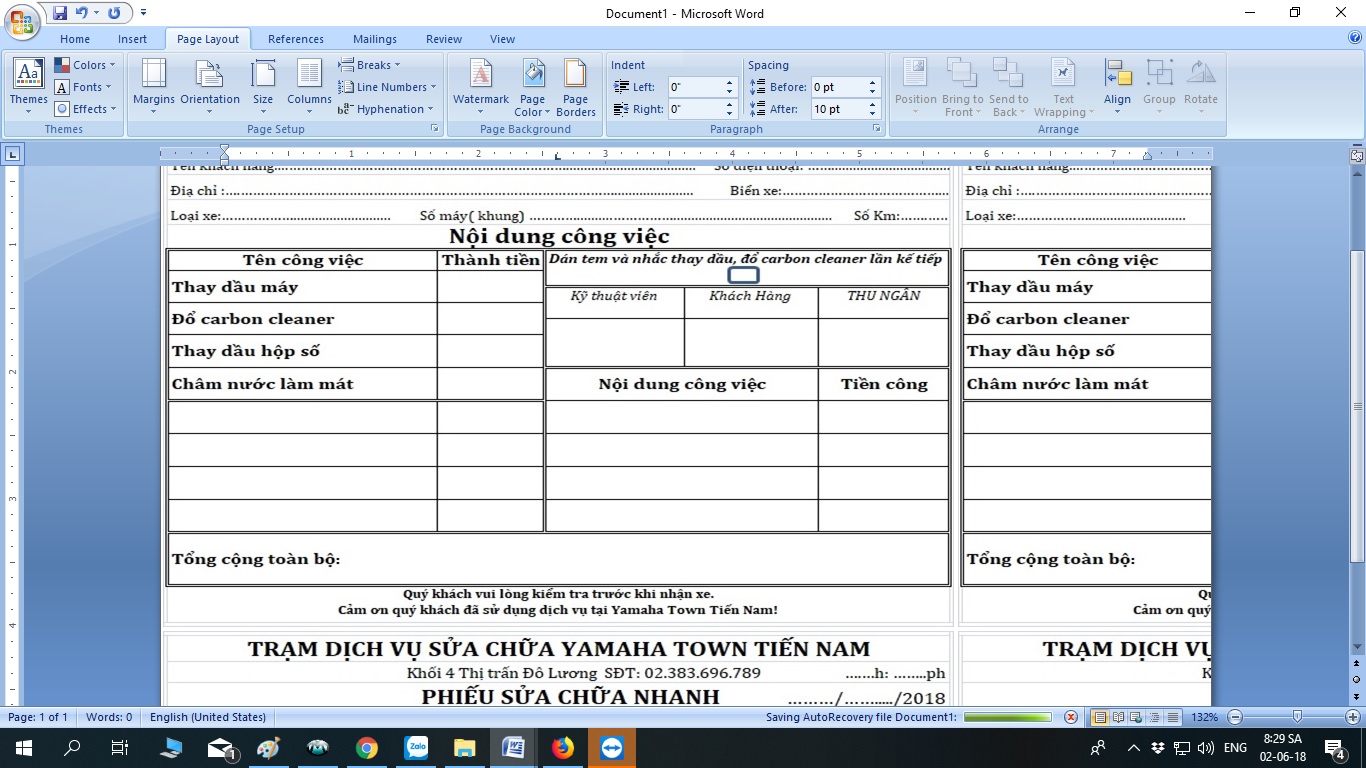Viewport: 1366px width, 768px height.
Task: Open the Watermark gallery
Action: [x=481, y=84]
